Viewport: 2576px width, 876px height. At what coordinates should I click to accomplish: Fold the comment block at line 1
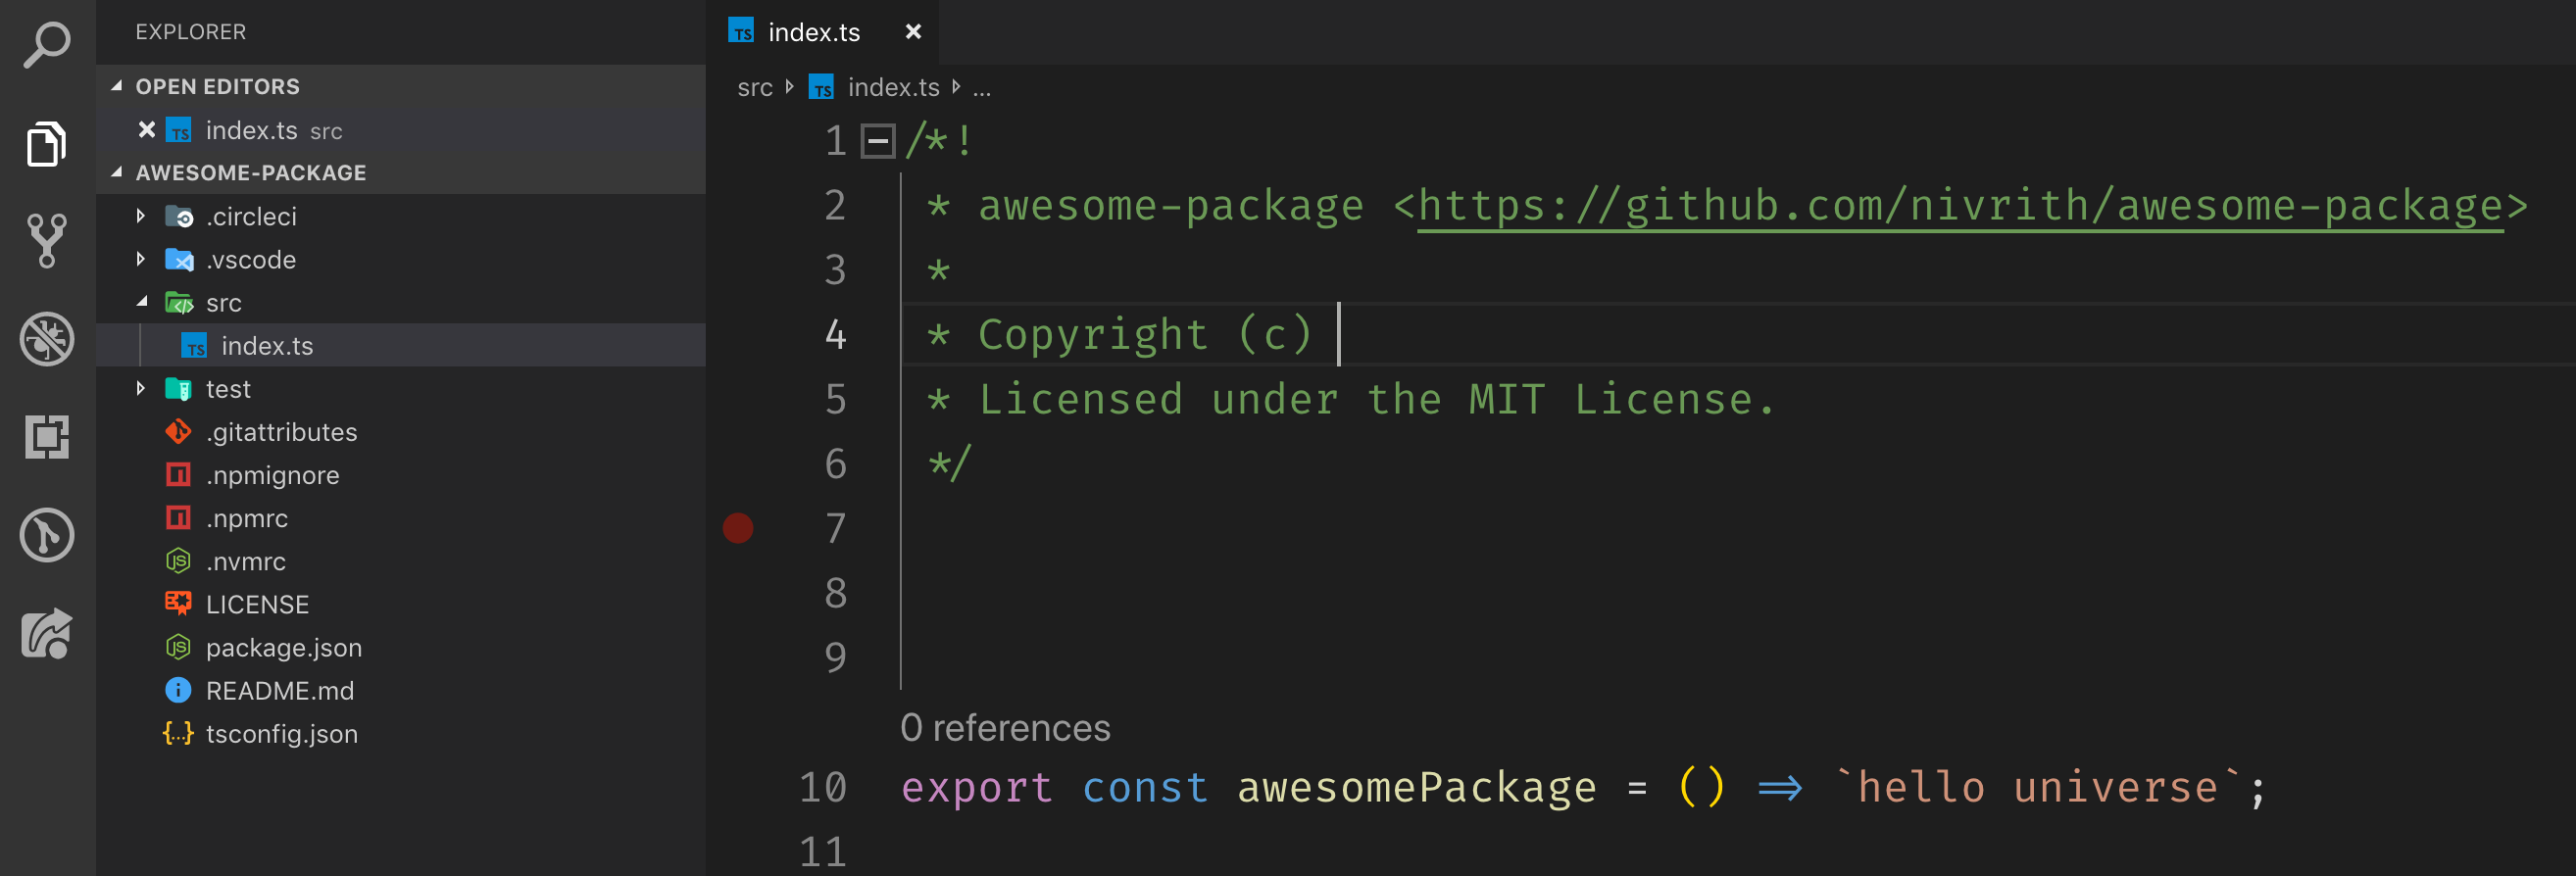coord(878,141)
